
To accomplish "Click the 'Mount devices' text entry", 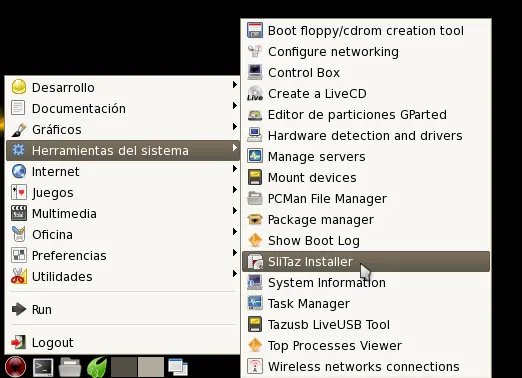I will pyautogui.click(x=312, y=178).
